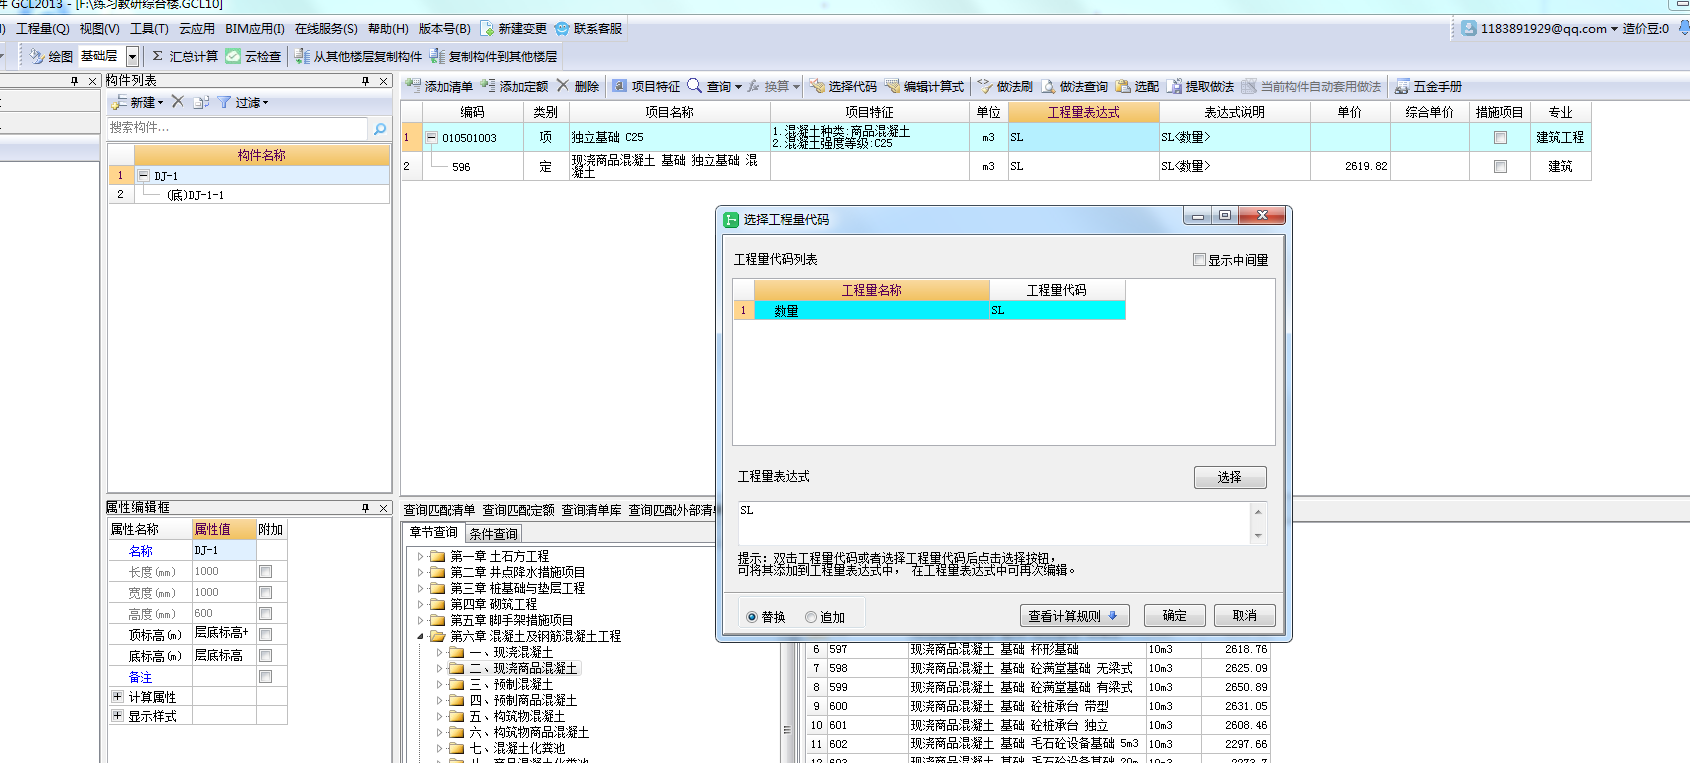
Task: Select the 替换 radio option
Action: (752, 617)
